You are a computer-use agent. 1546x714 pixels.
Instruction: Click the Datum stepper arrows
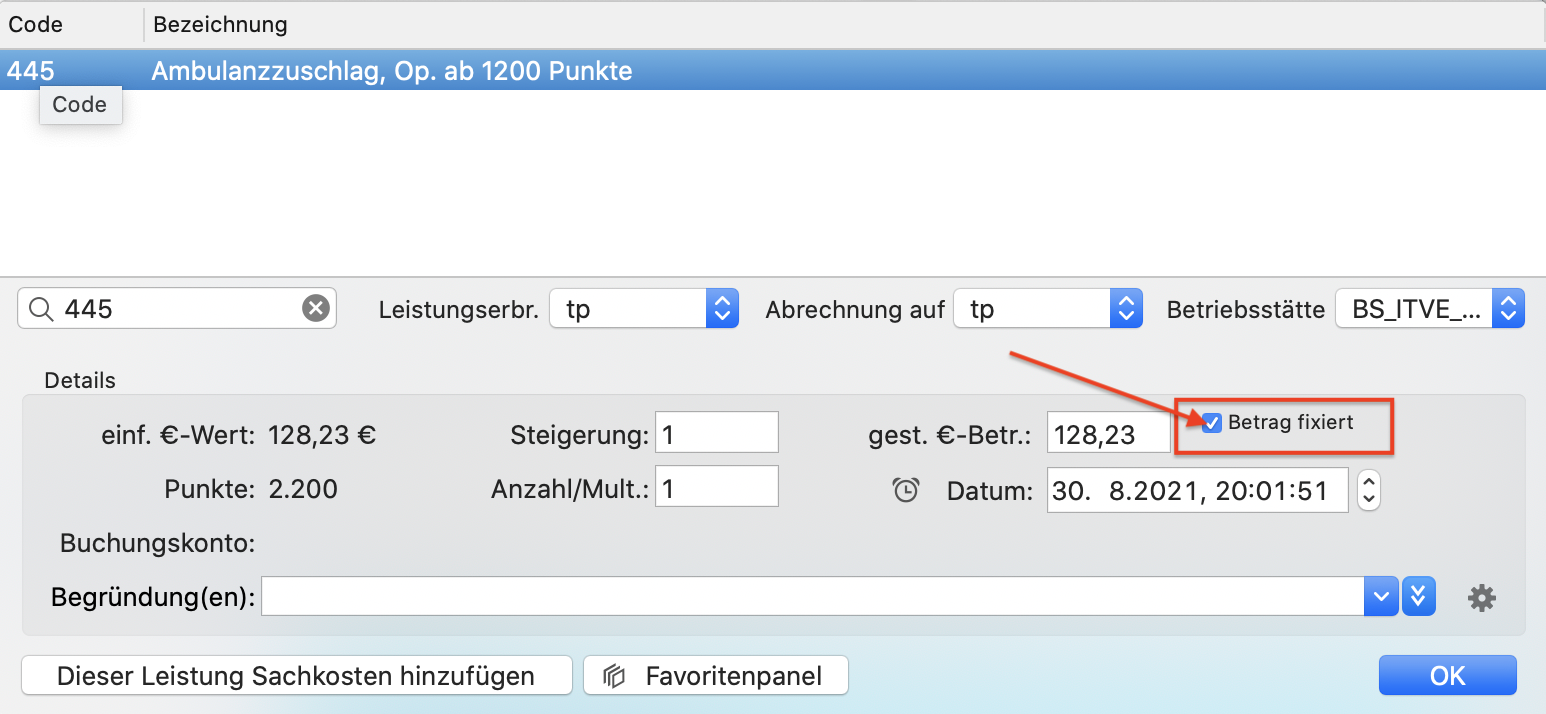pos(1369,490)
